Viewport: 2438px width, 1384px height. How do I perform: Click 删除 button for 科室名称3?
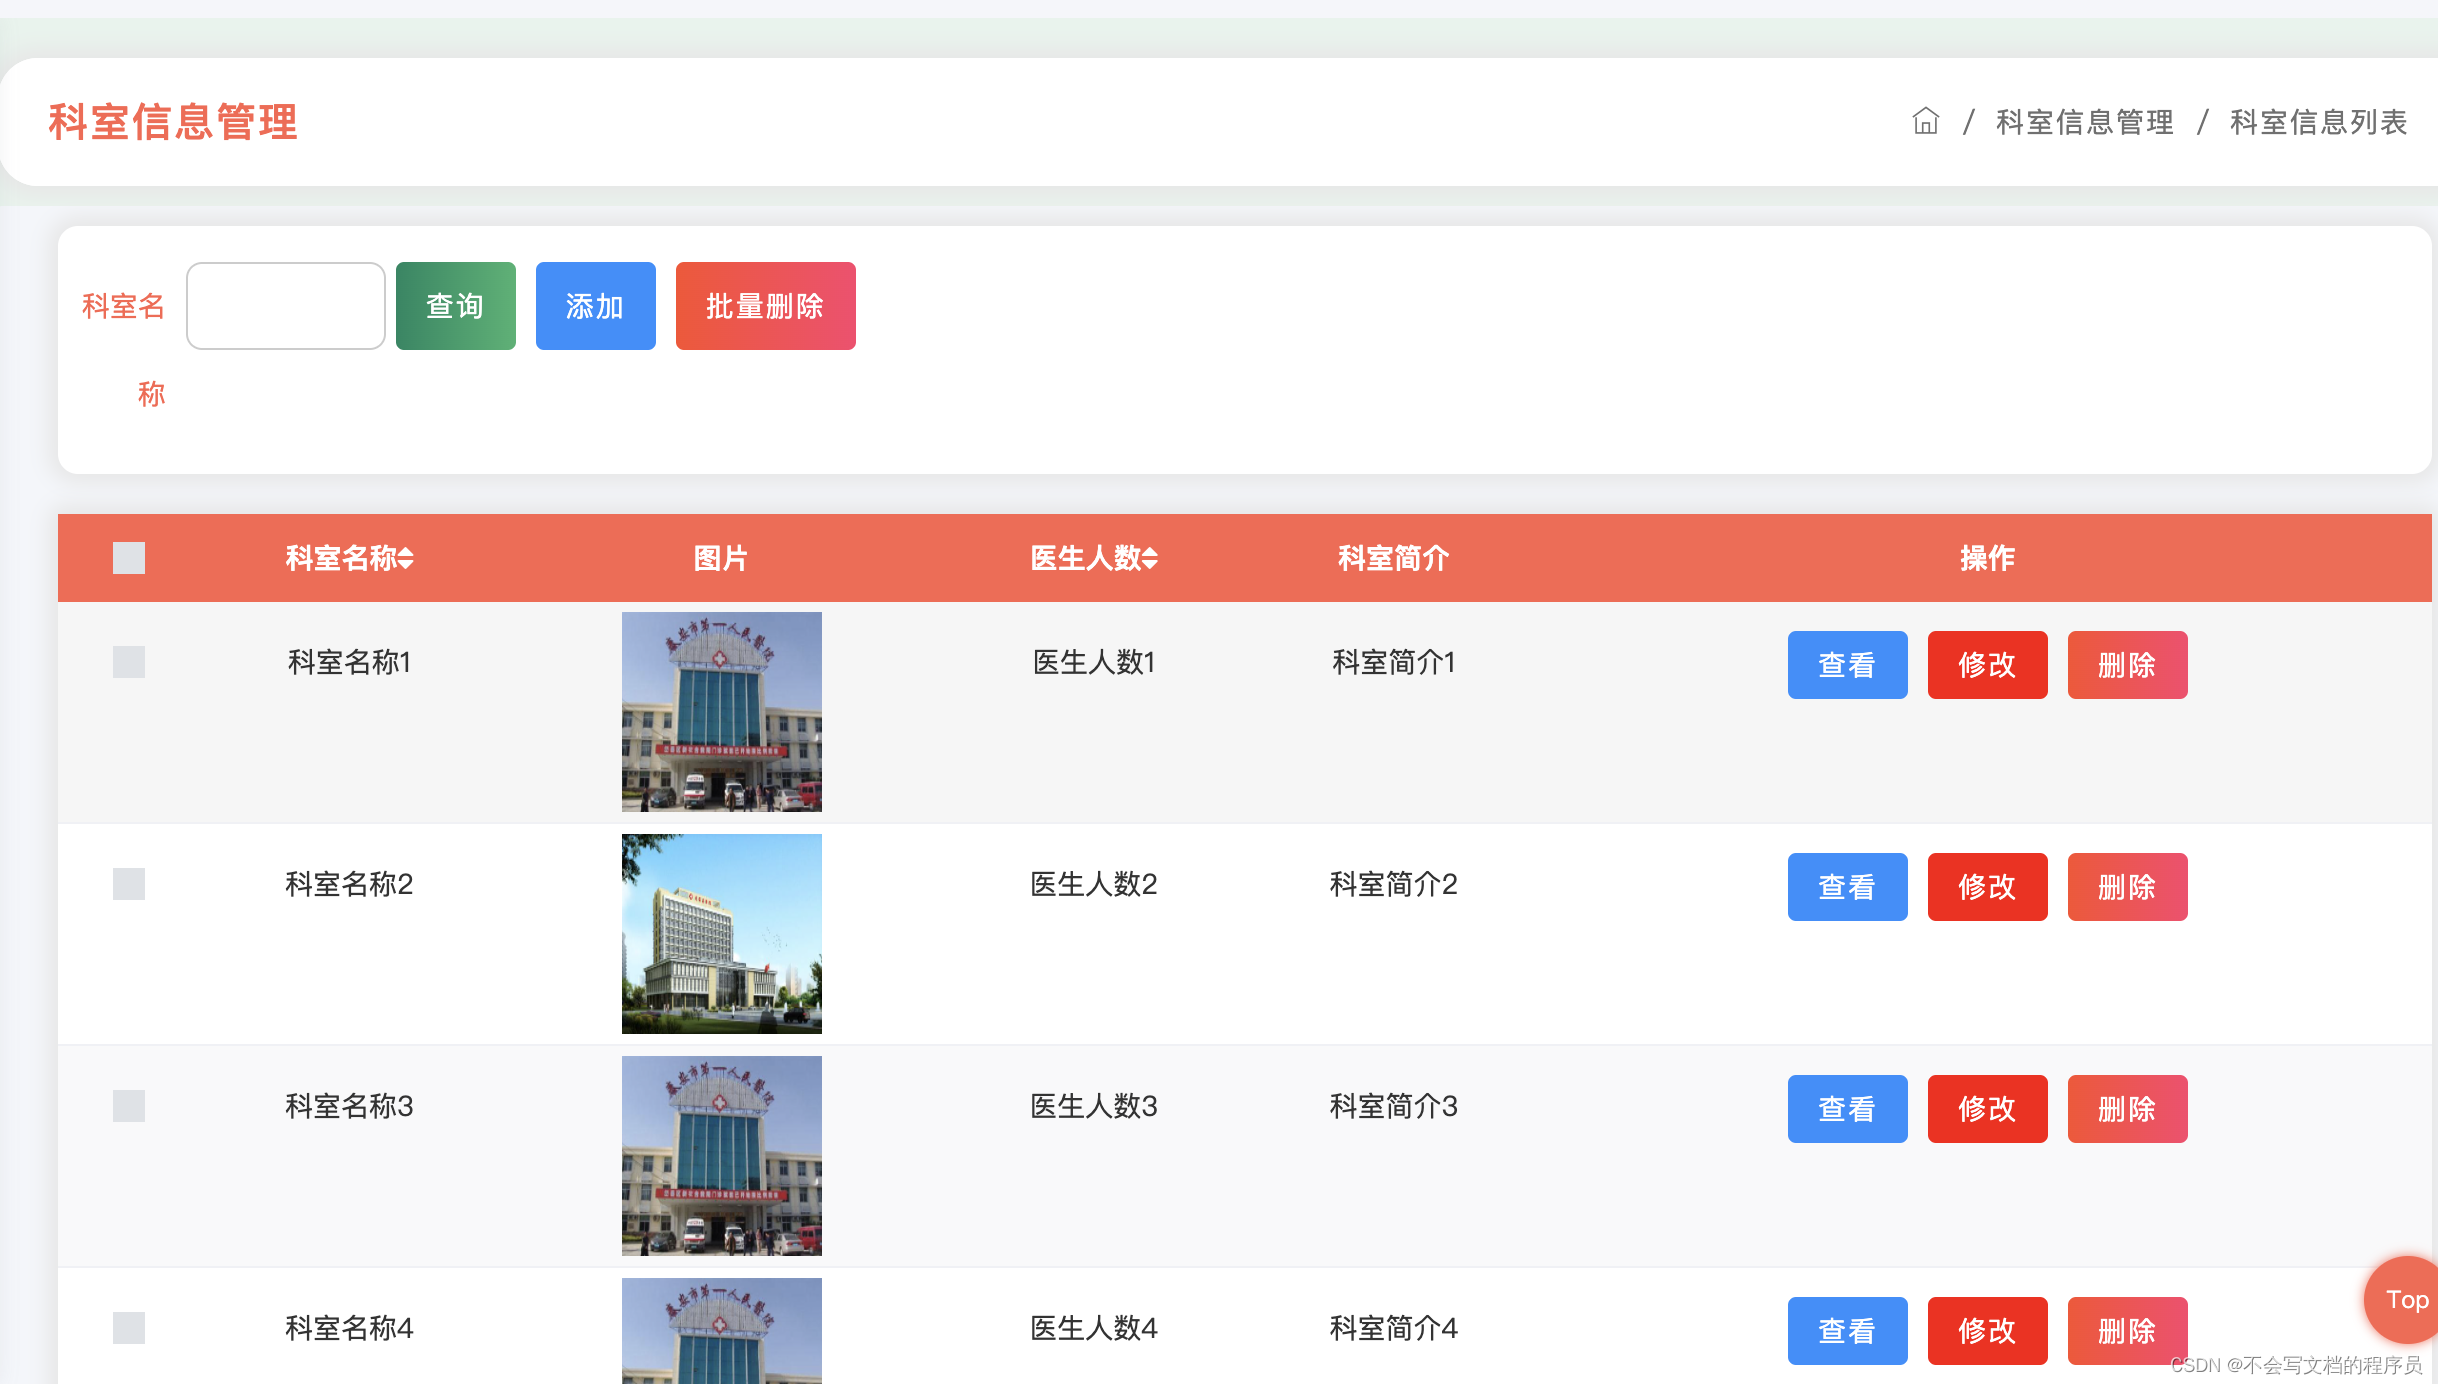(2123, 1105)
